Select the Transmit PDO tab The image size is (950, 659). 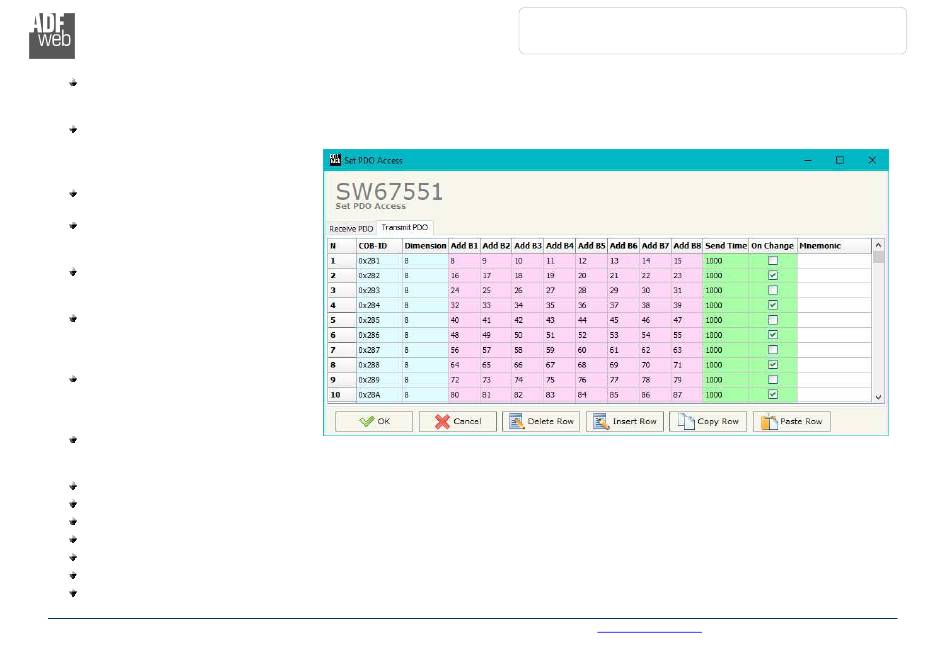pos(406,228)
